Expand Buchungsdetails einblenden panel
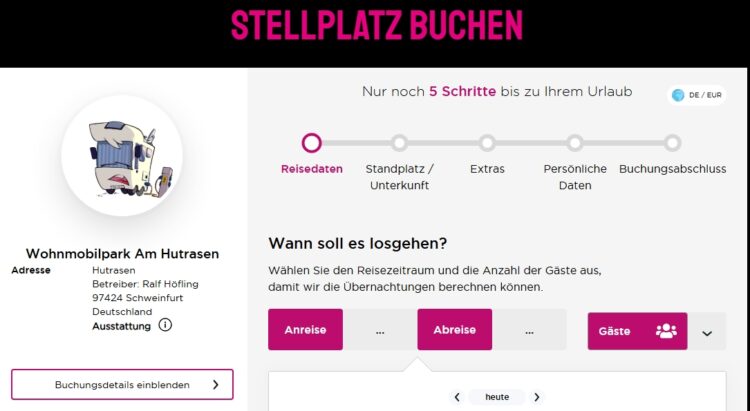Screen dimensions: 750x411 [122, 384]
